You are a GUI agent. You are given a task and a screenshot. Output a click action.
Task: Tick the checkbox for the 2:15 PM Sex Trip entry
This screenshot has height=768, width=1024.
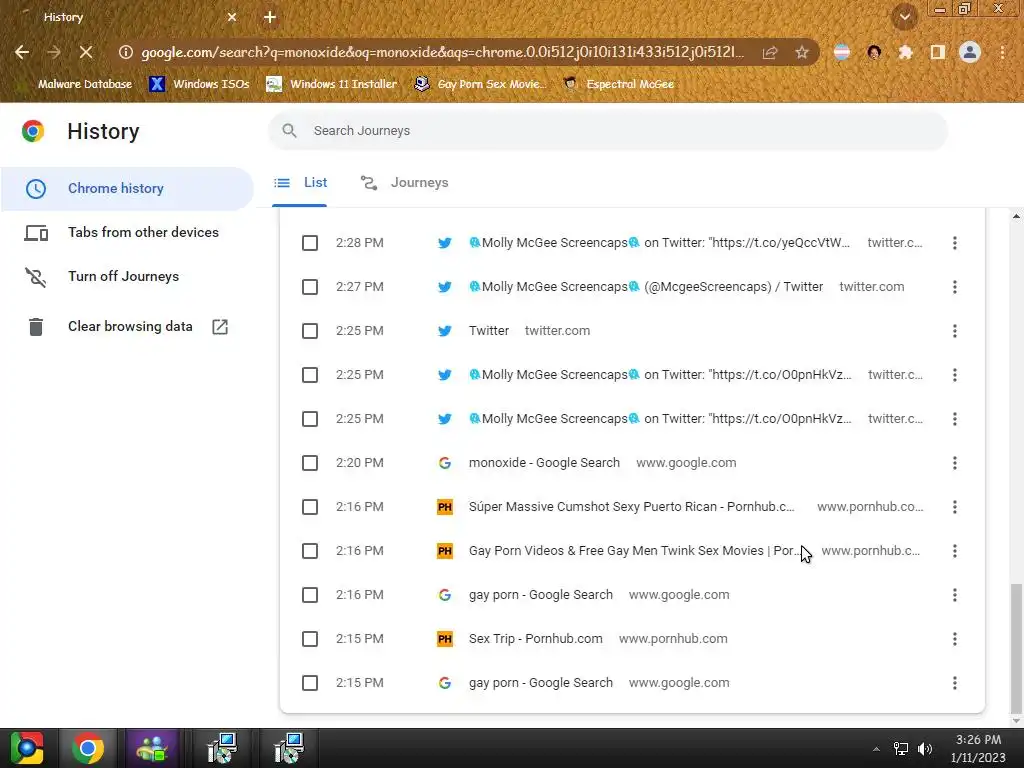(310, 639)
